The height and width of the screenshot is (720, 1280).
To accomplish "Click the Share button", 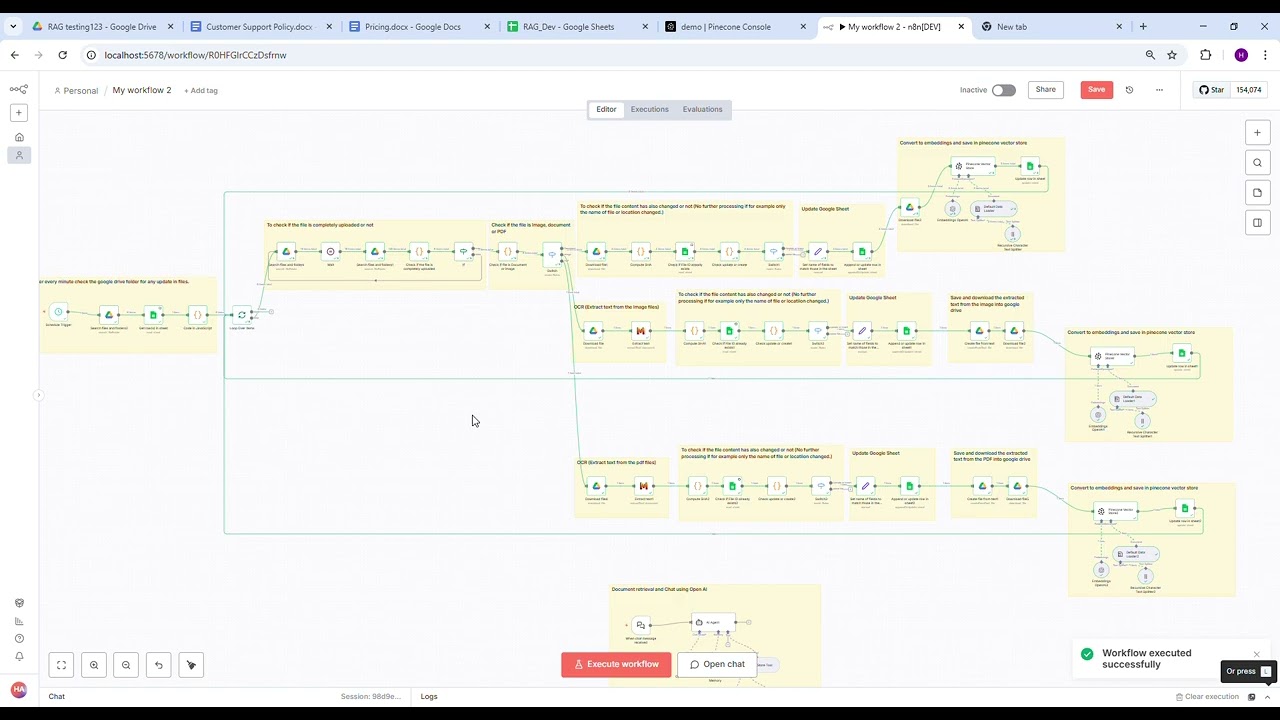I will pyautogui.click(x=1045, y=90).
